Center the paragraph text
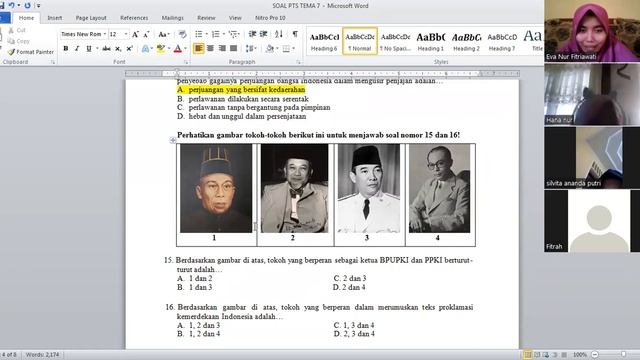Viewport: 640px width, 360px height. click(x=211, y=49)
